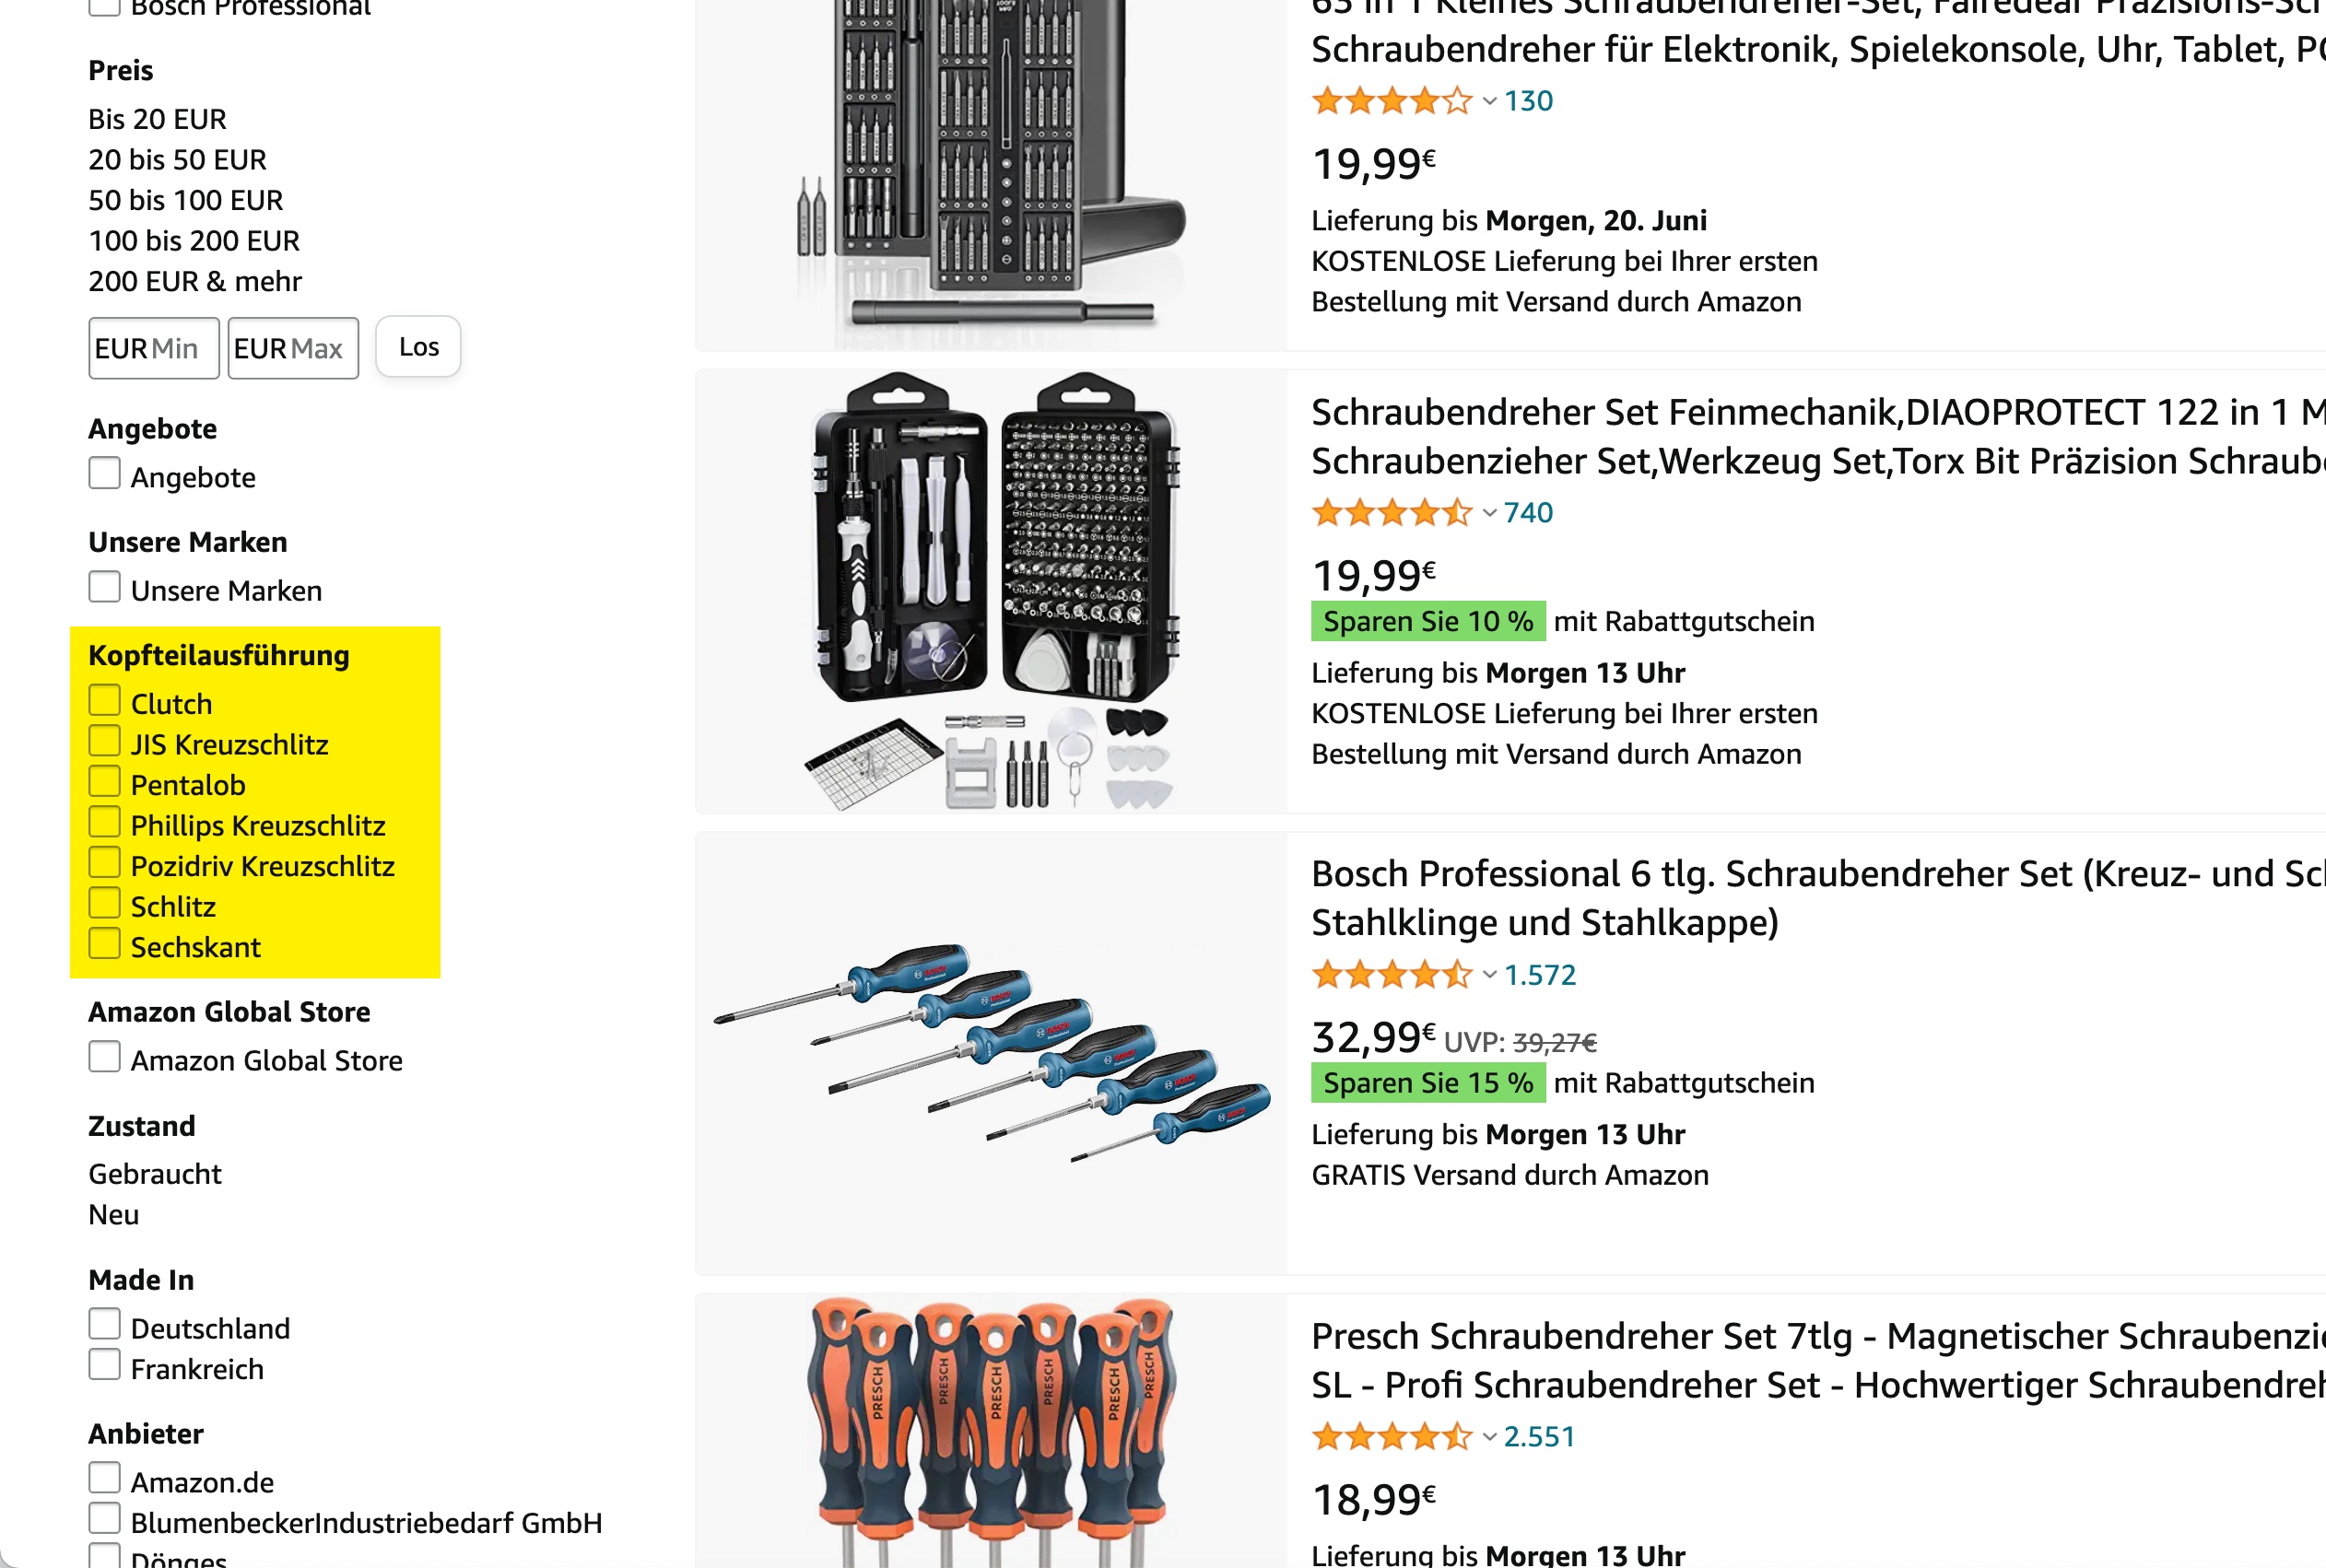The image size is (2326, 1568).
Task: Enable the Pentalob filter checkbox
Action: (x=104, y=782)
